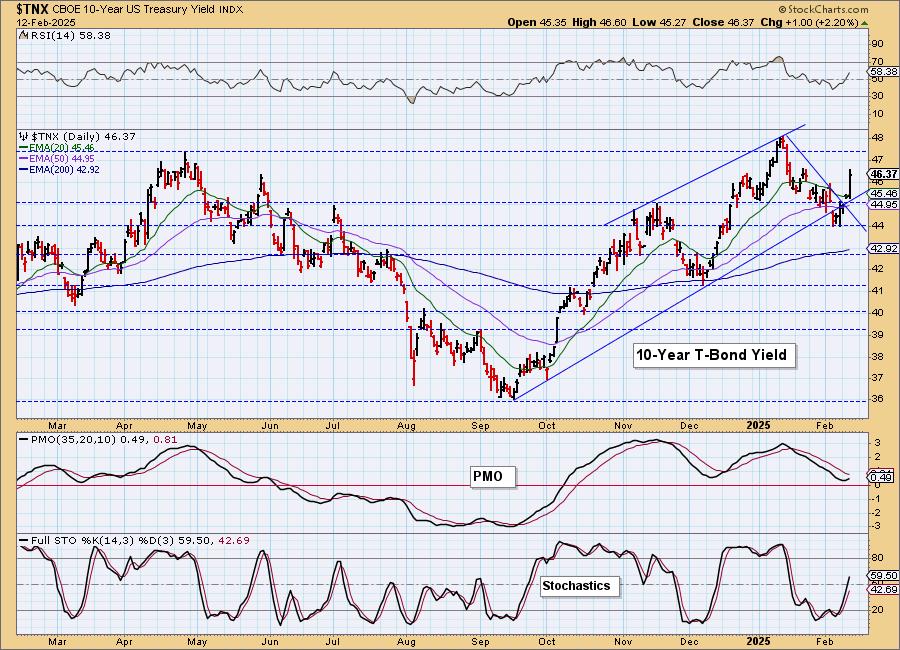Click the 2025 label under the price panel
The width and height of the screenshot is (900, 650).
point(758,425)
